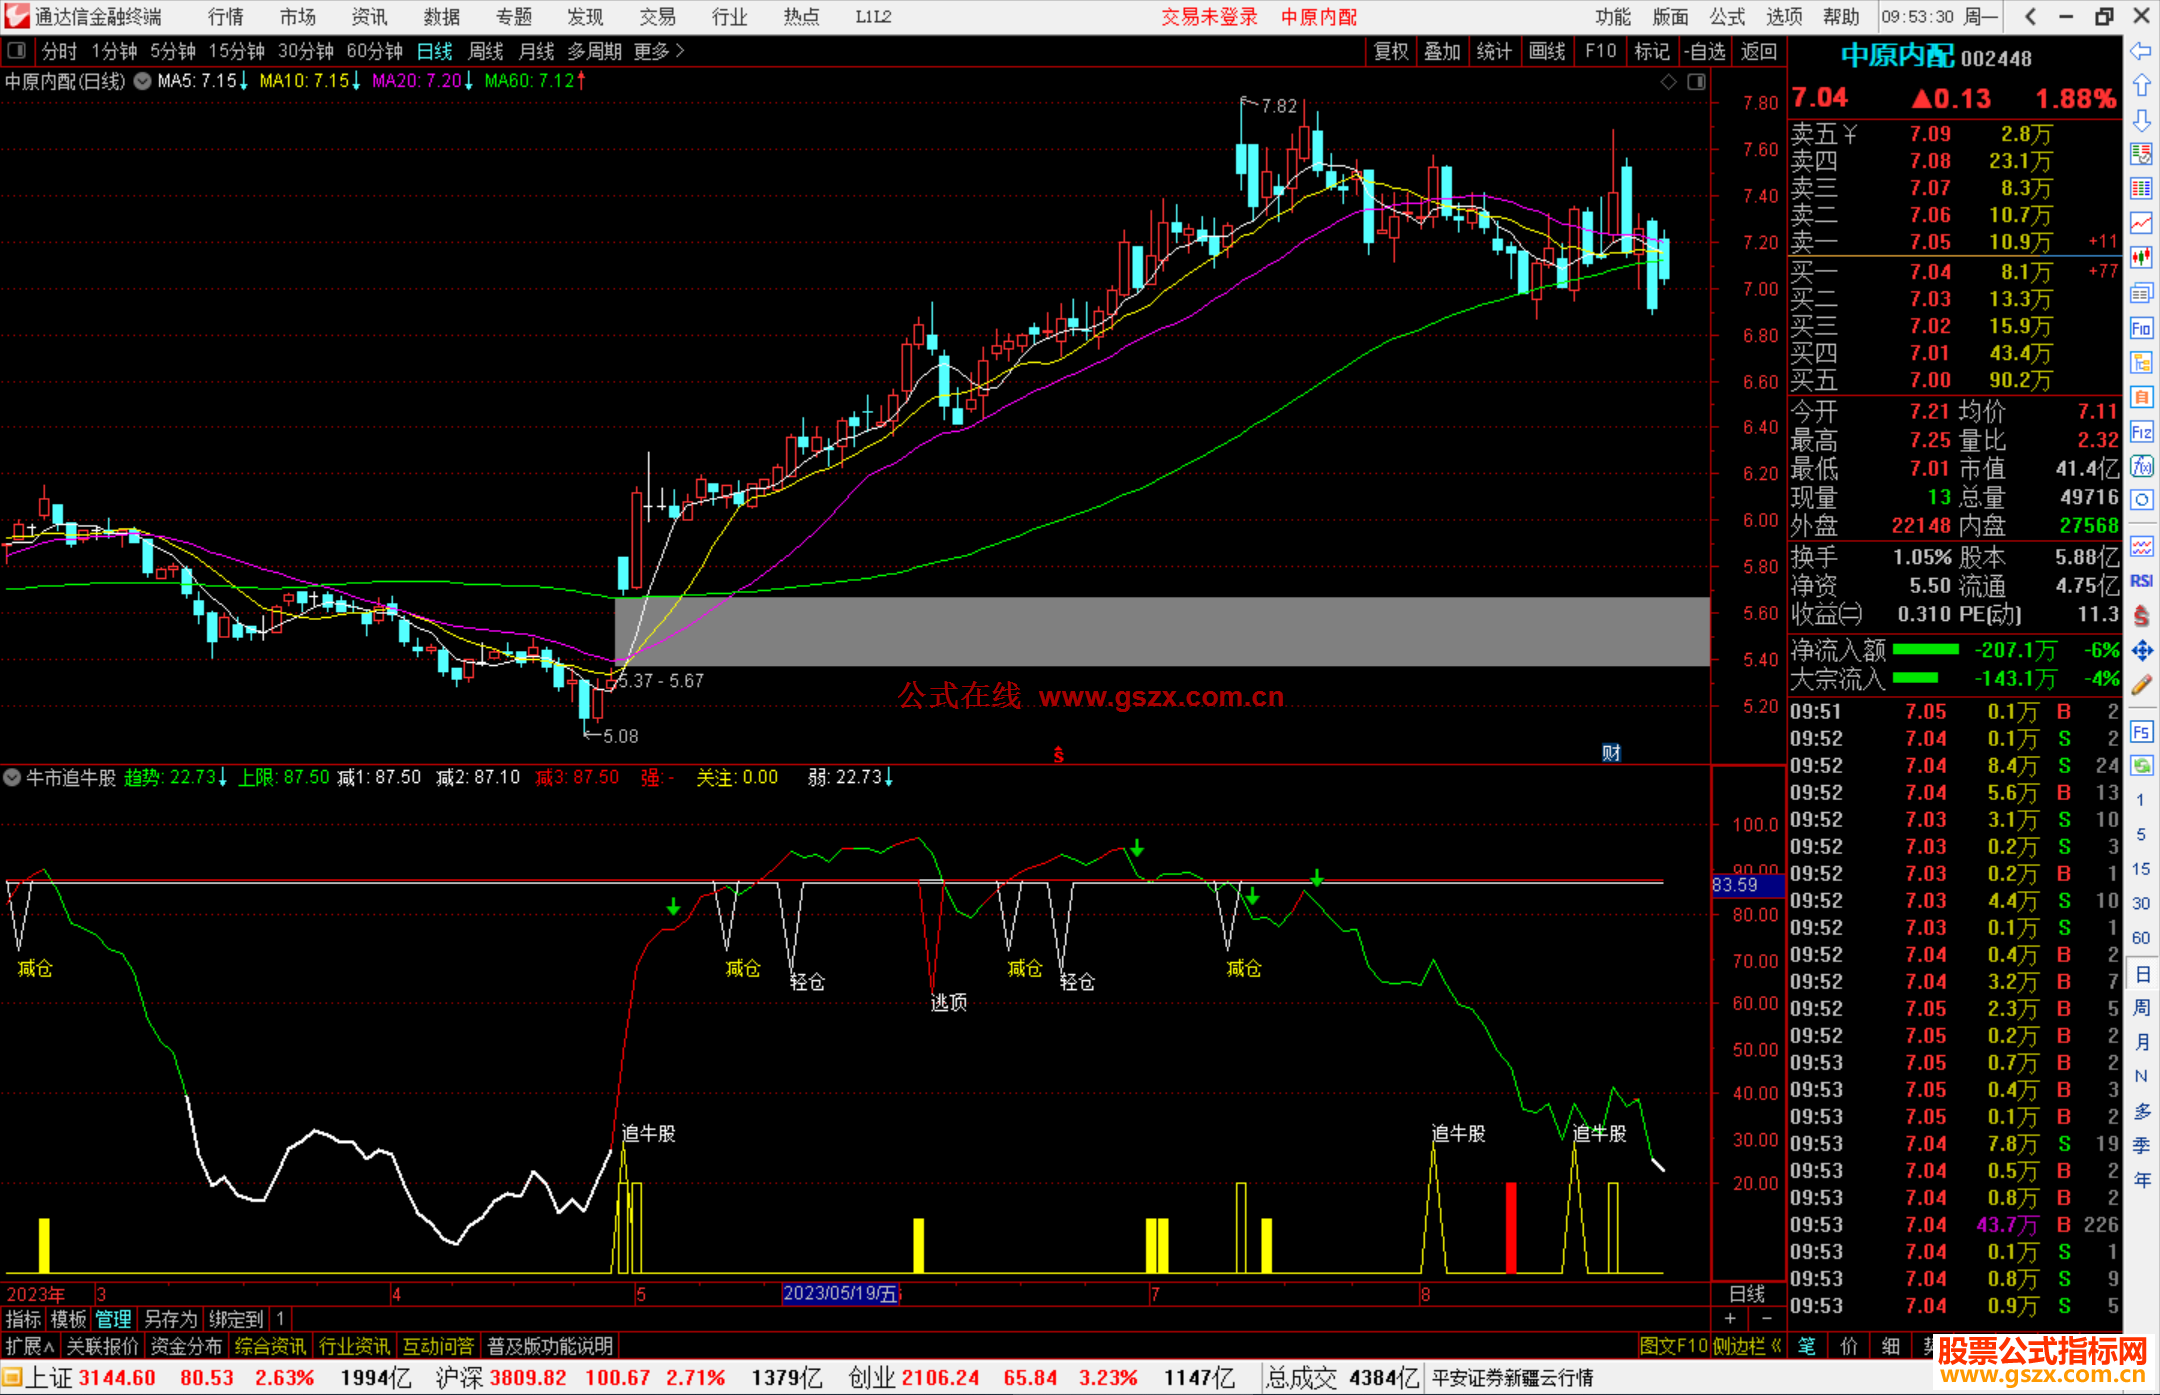
Task: Click the RSI indicator sidebar icon
Action: click(2141, 581)
